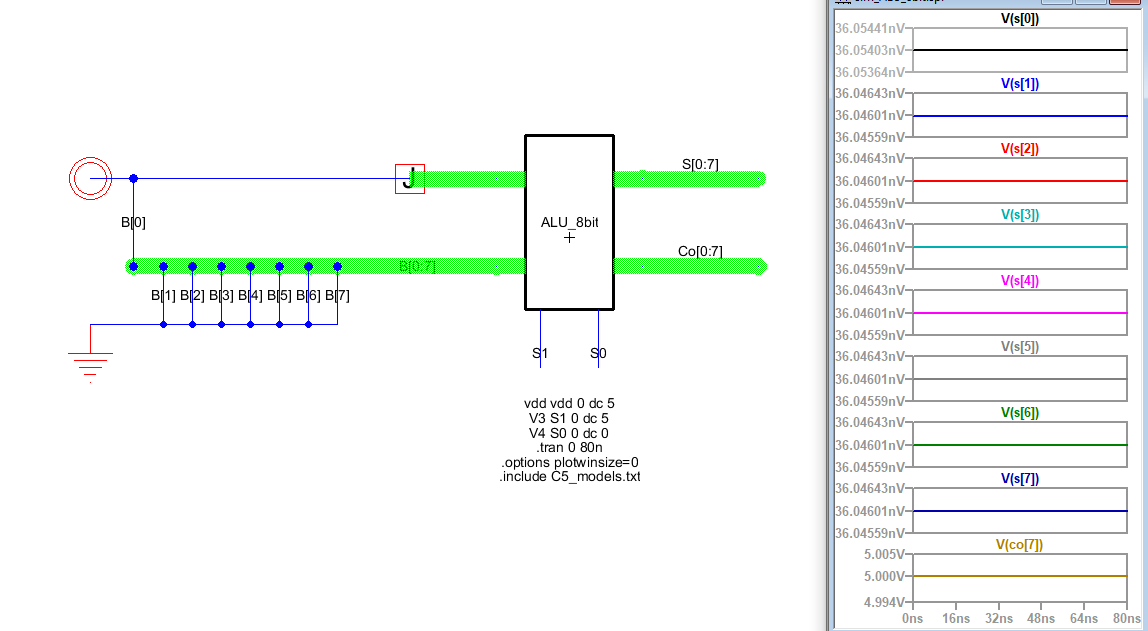Screen dimensions: 1148x631
Task: Click the magenta V(s[4]) trace label
Action: point(1019,281)
